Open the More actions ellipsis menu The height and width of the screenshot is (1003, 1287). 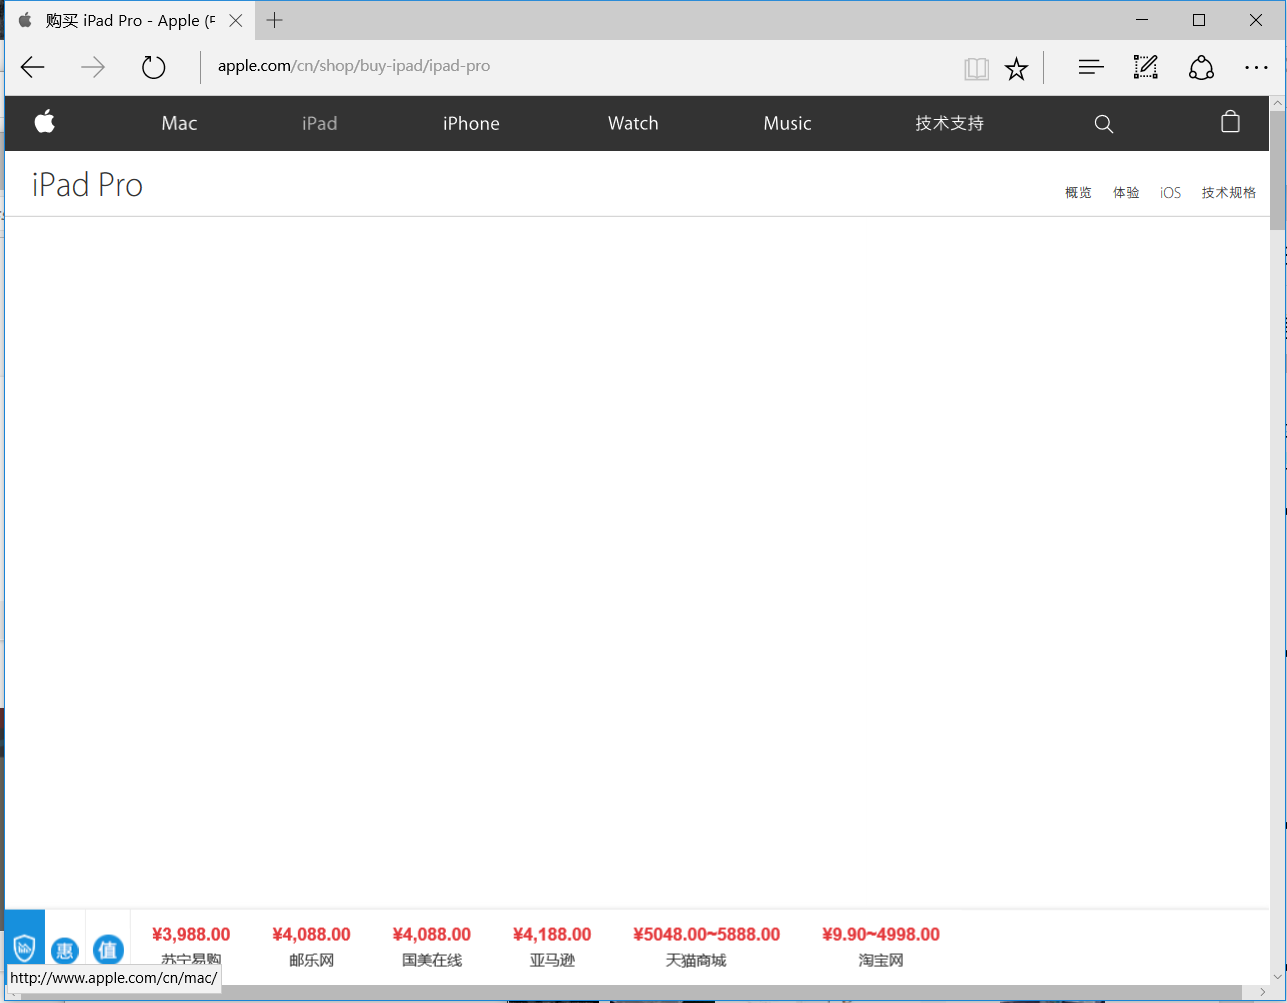pyautogui.click(x=1256, y=68)
